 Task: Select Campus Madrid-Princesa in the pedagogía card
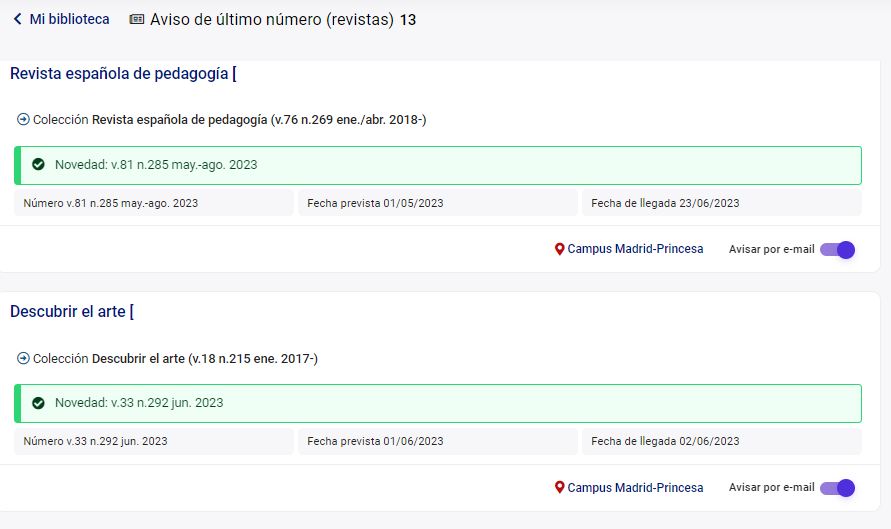[x=635, y=249]
